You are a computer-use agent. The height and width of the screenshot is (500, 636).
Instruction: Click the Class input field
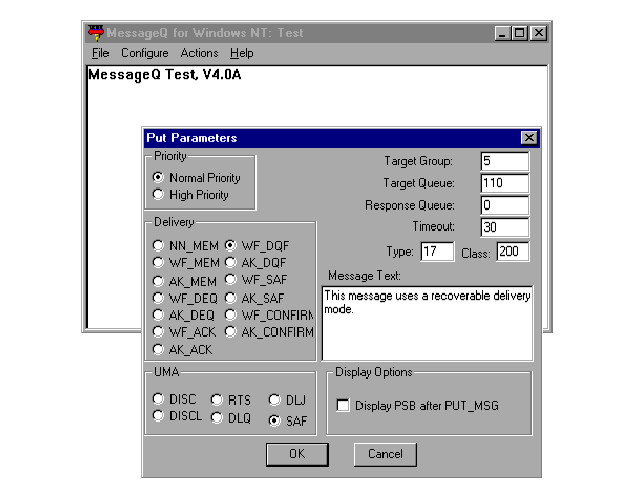pos(513,251)
